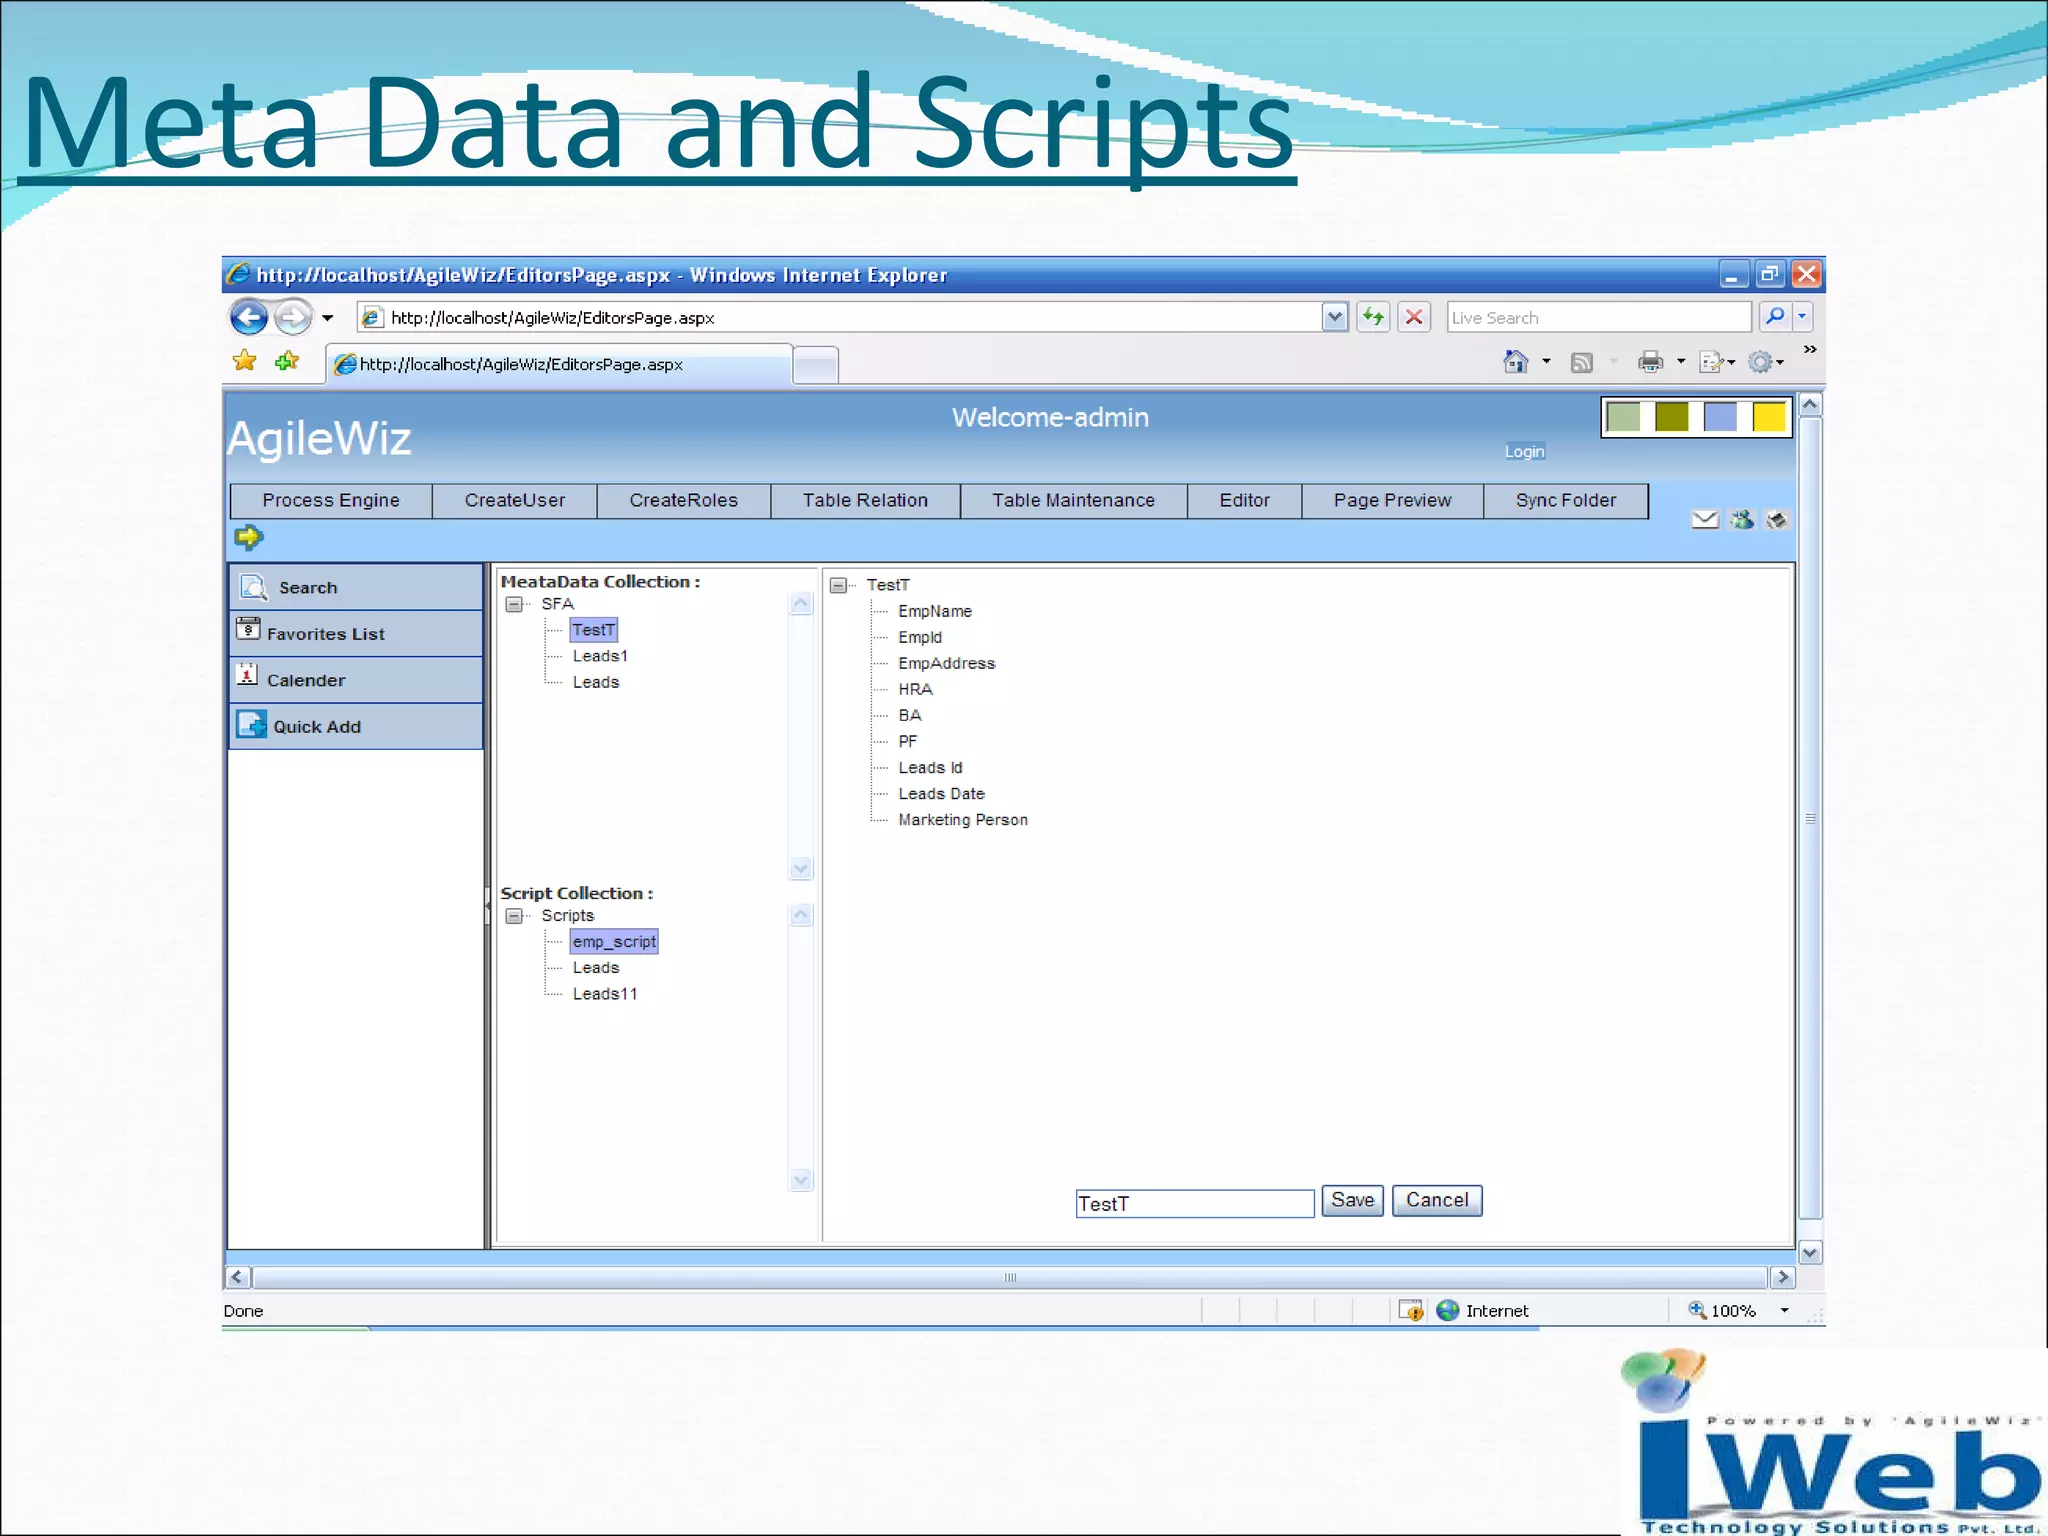This screenshot has height=1536, width=2048.
Task: Click the Add to Favorites icon
Action: point(288,361)
